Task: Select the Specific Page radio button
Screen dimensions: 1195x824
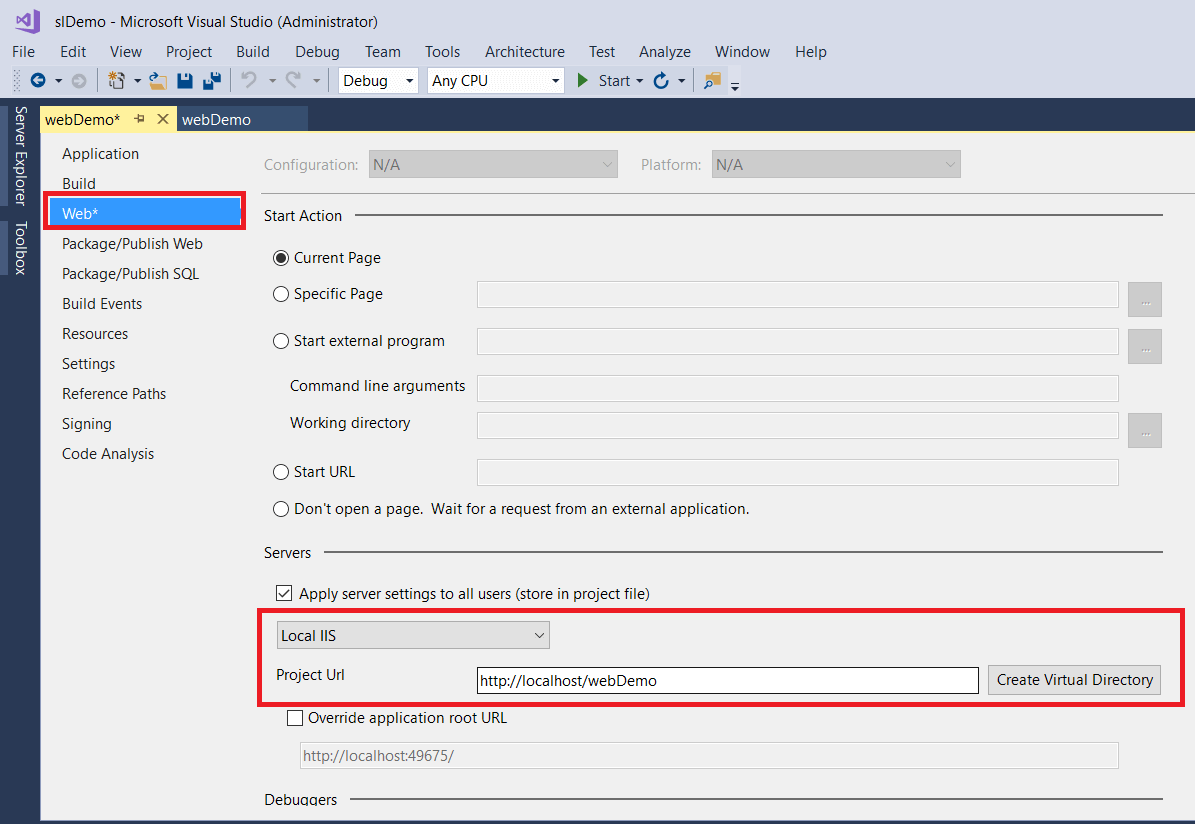Action: pyautogui.click(x=280, y=293)
